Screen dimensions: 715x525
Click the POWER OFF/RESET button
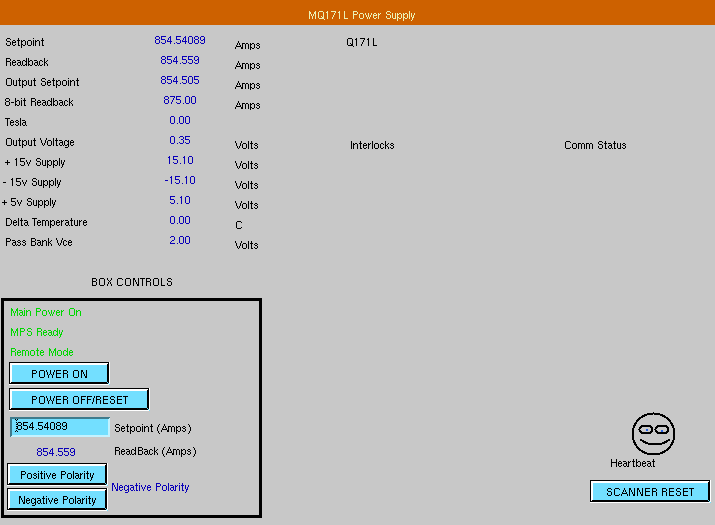pos(79,400)
